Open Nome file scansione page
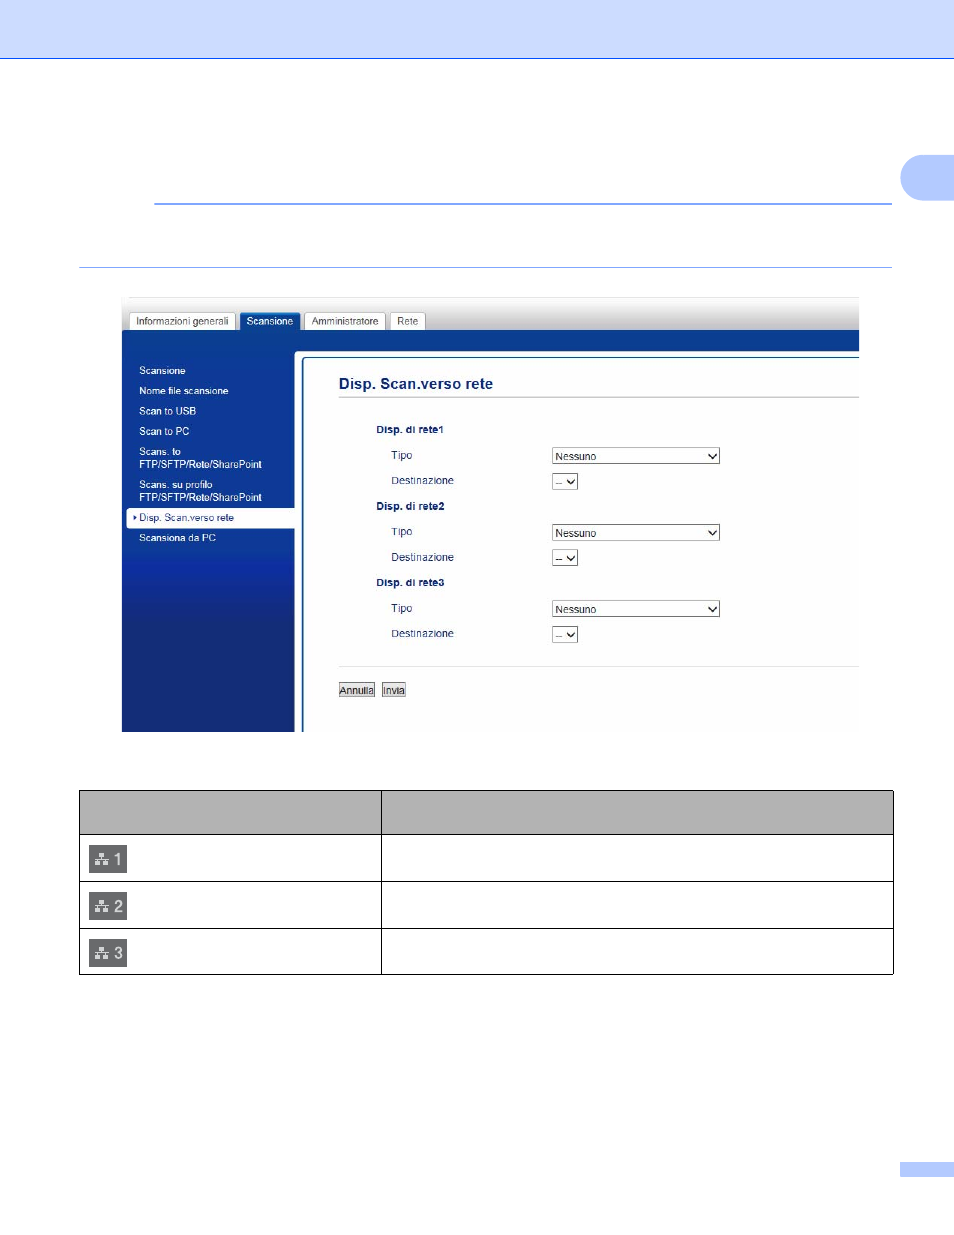This screenshot has width=954, height=1235. pyautogui.click(x=184, y=391)
